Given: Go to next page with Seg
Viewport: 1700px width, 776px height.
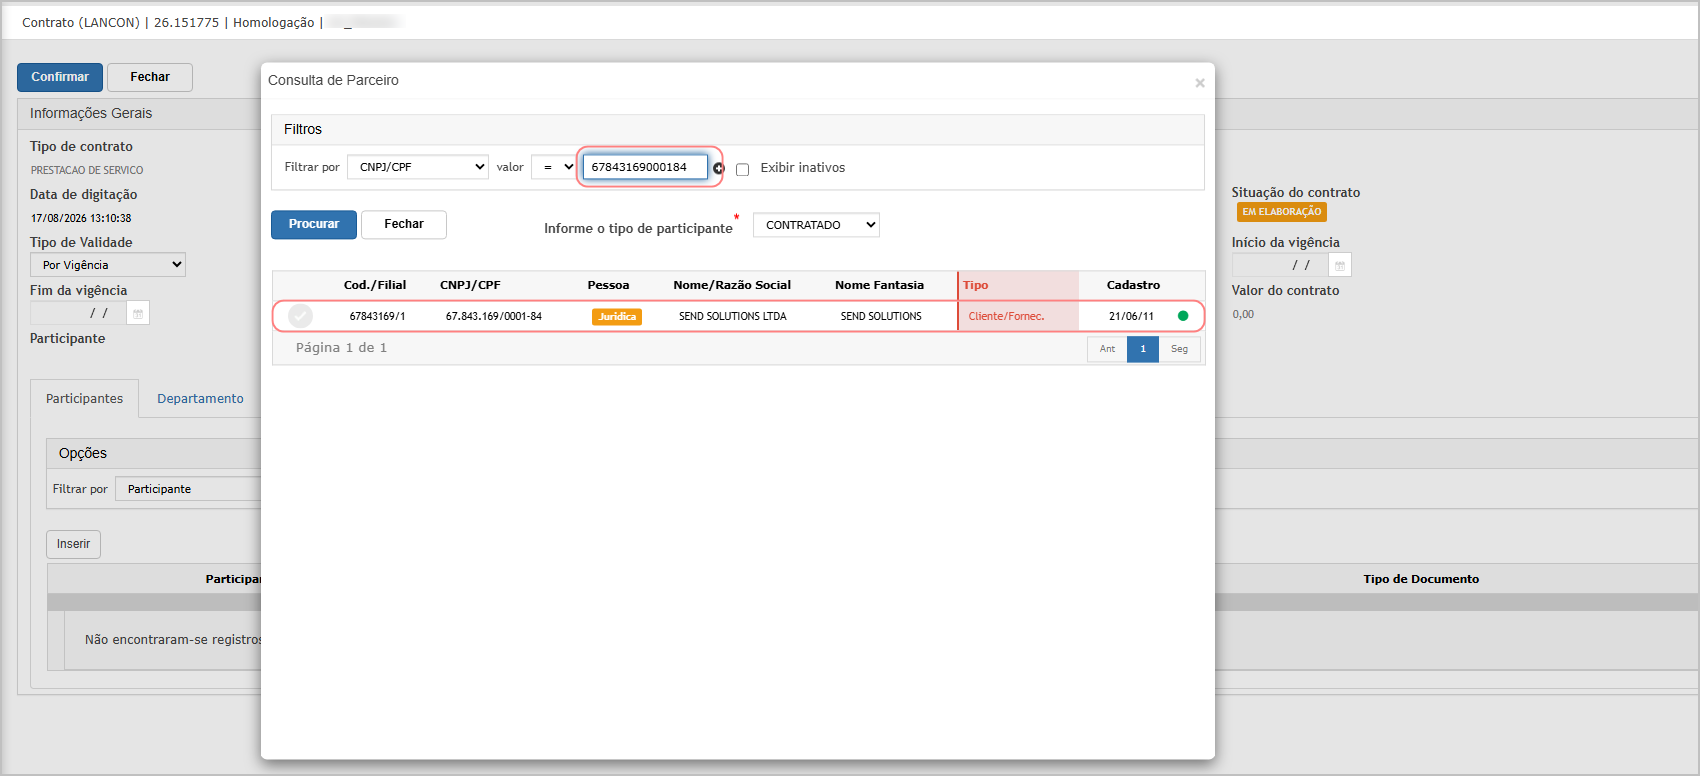Looking at the screenshot, I should (x=1180, y=349).
